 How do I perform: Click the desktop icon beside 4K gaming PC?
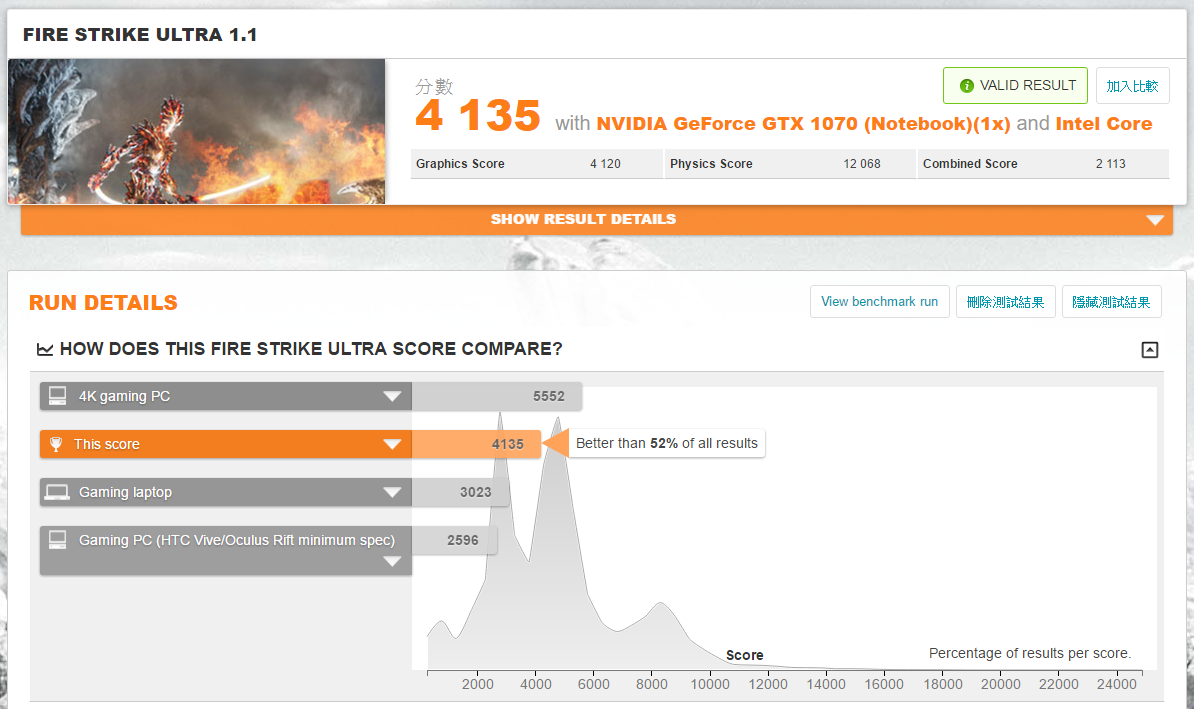click(57, 396)
